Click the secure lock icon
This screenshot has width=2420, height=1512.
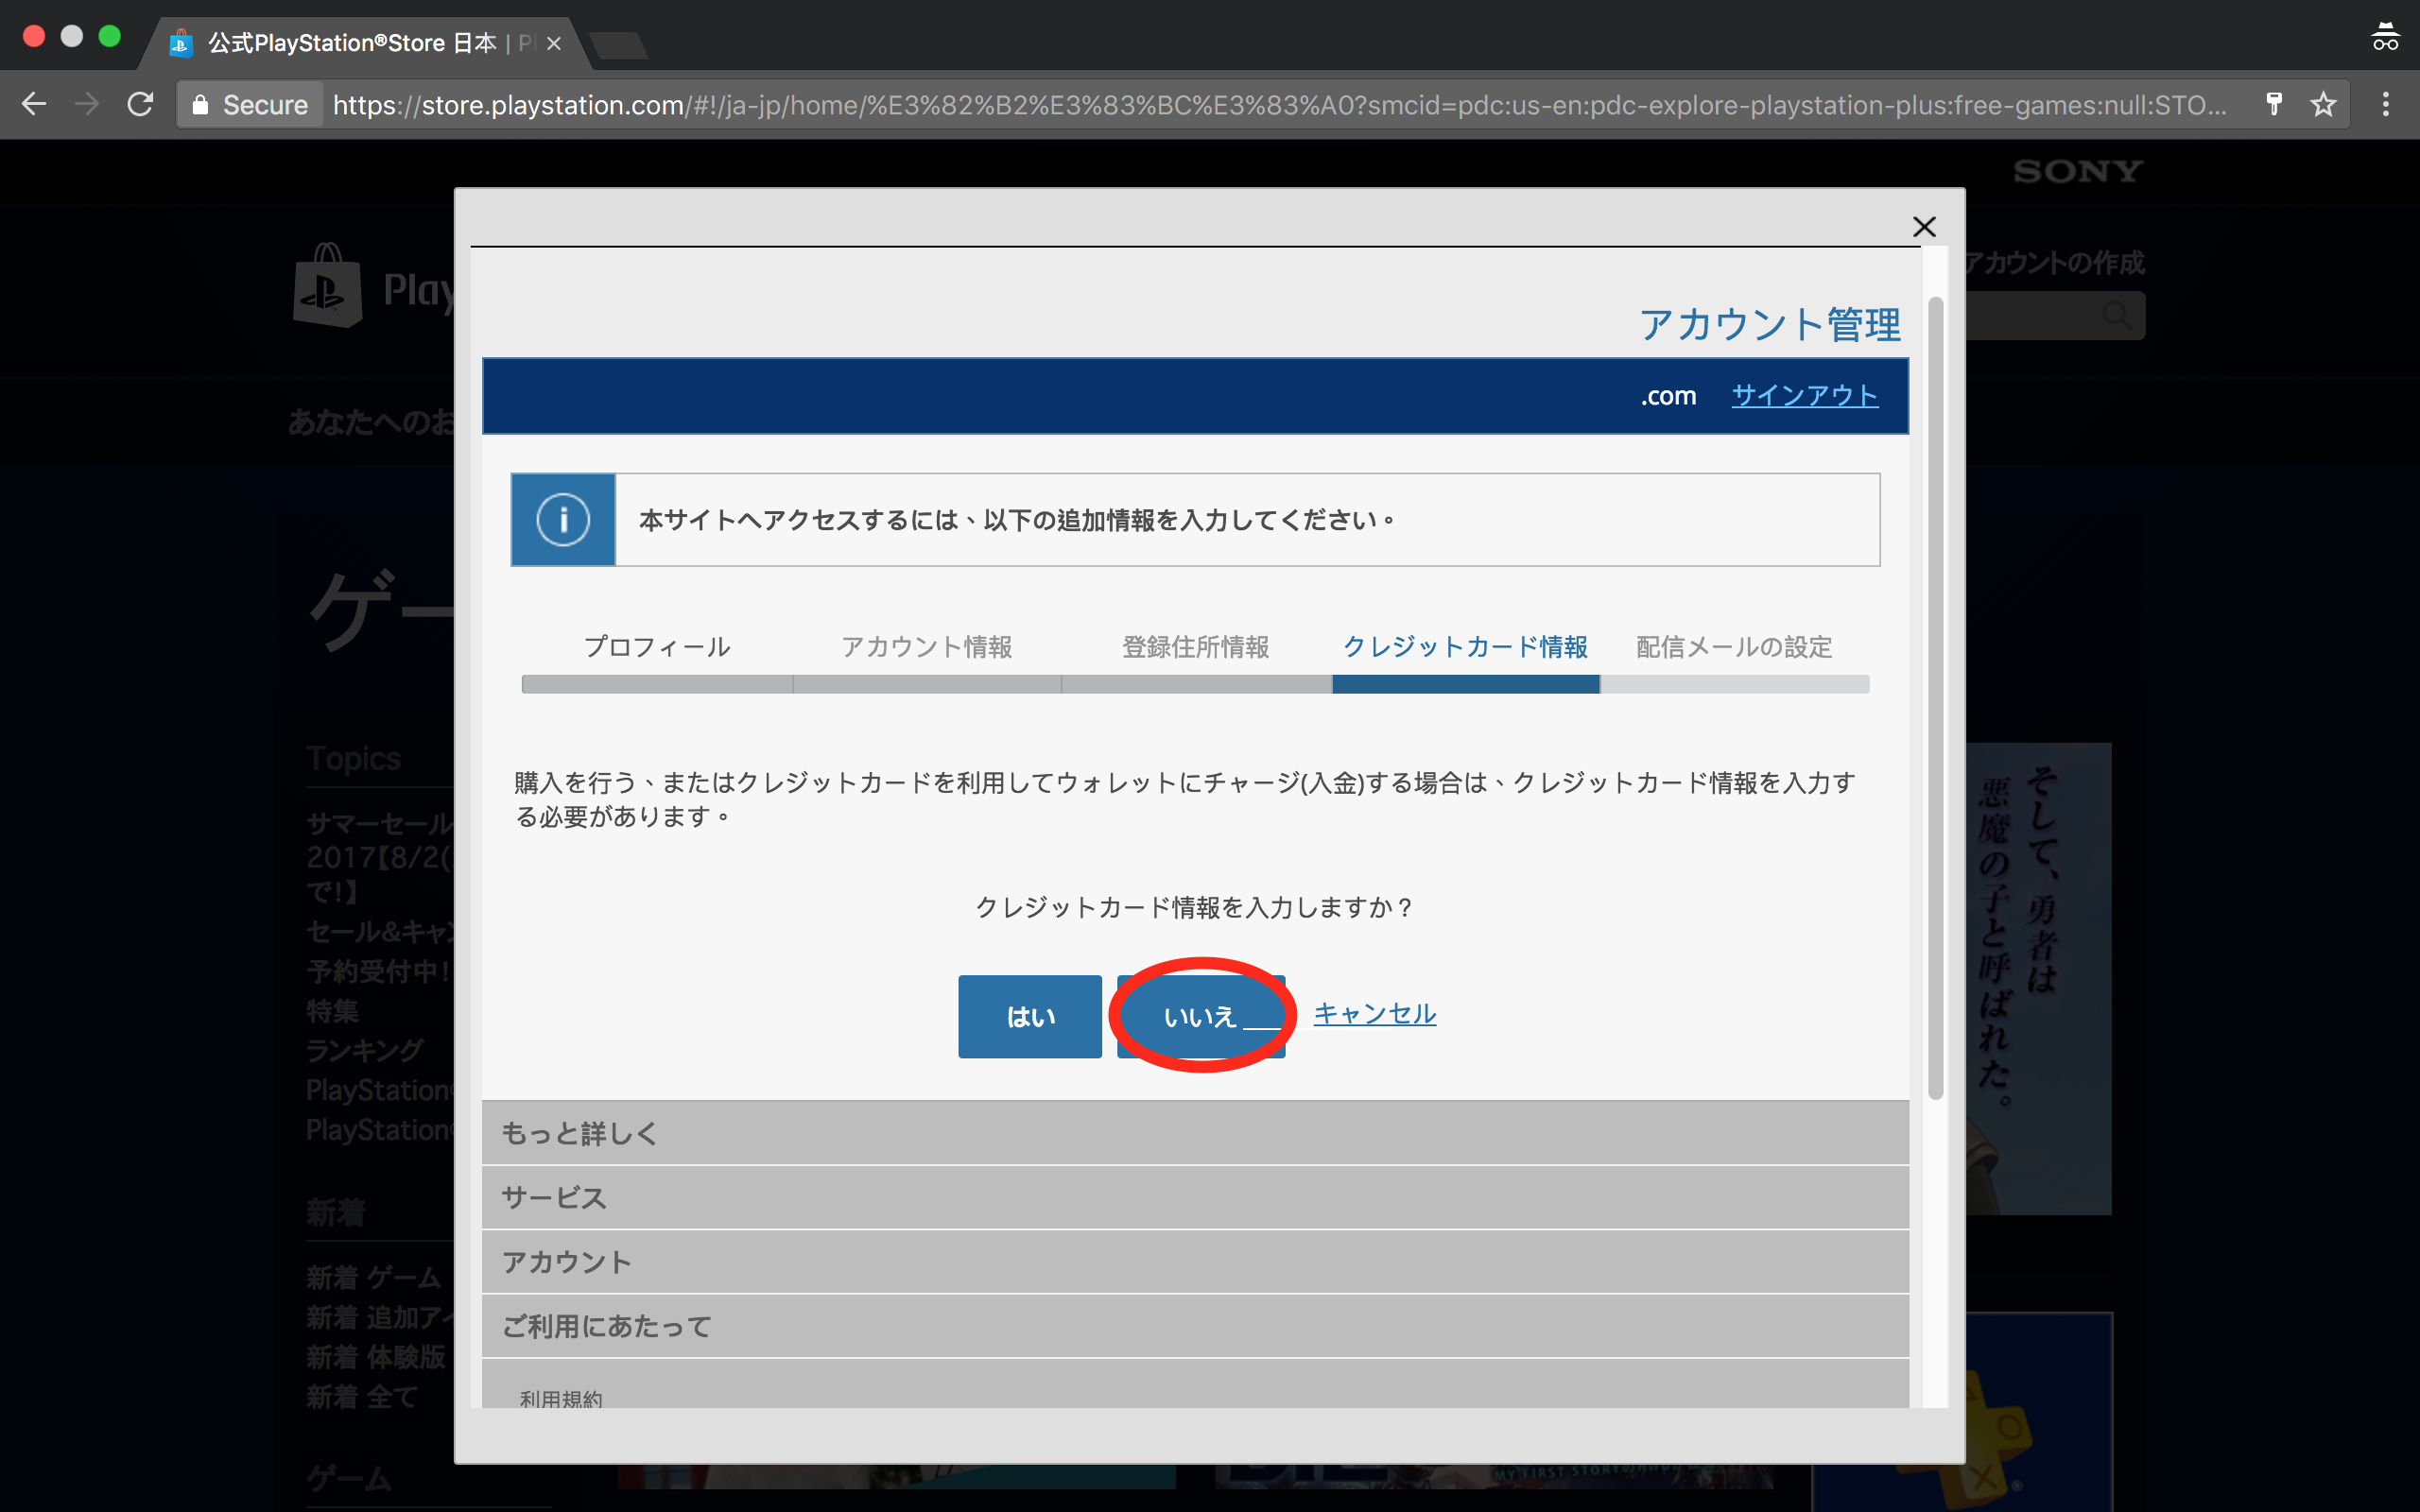coord(200,105)
